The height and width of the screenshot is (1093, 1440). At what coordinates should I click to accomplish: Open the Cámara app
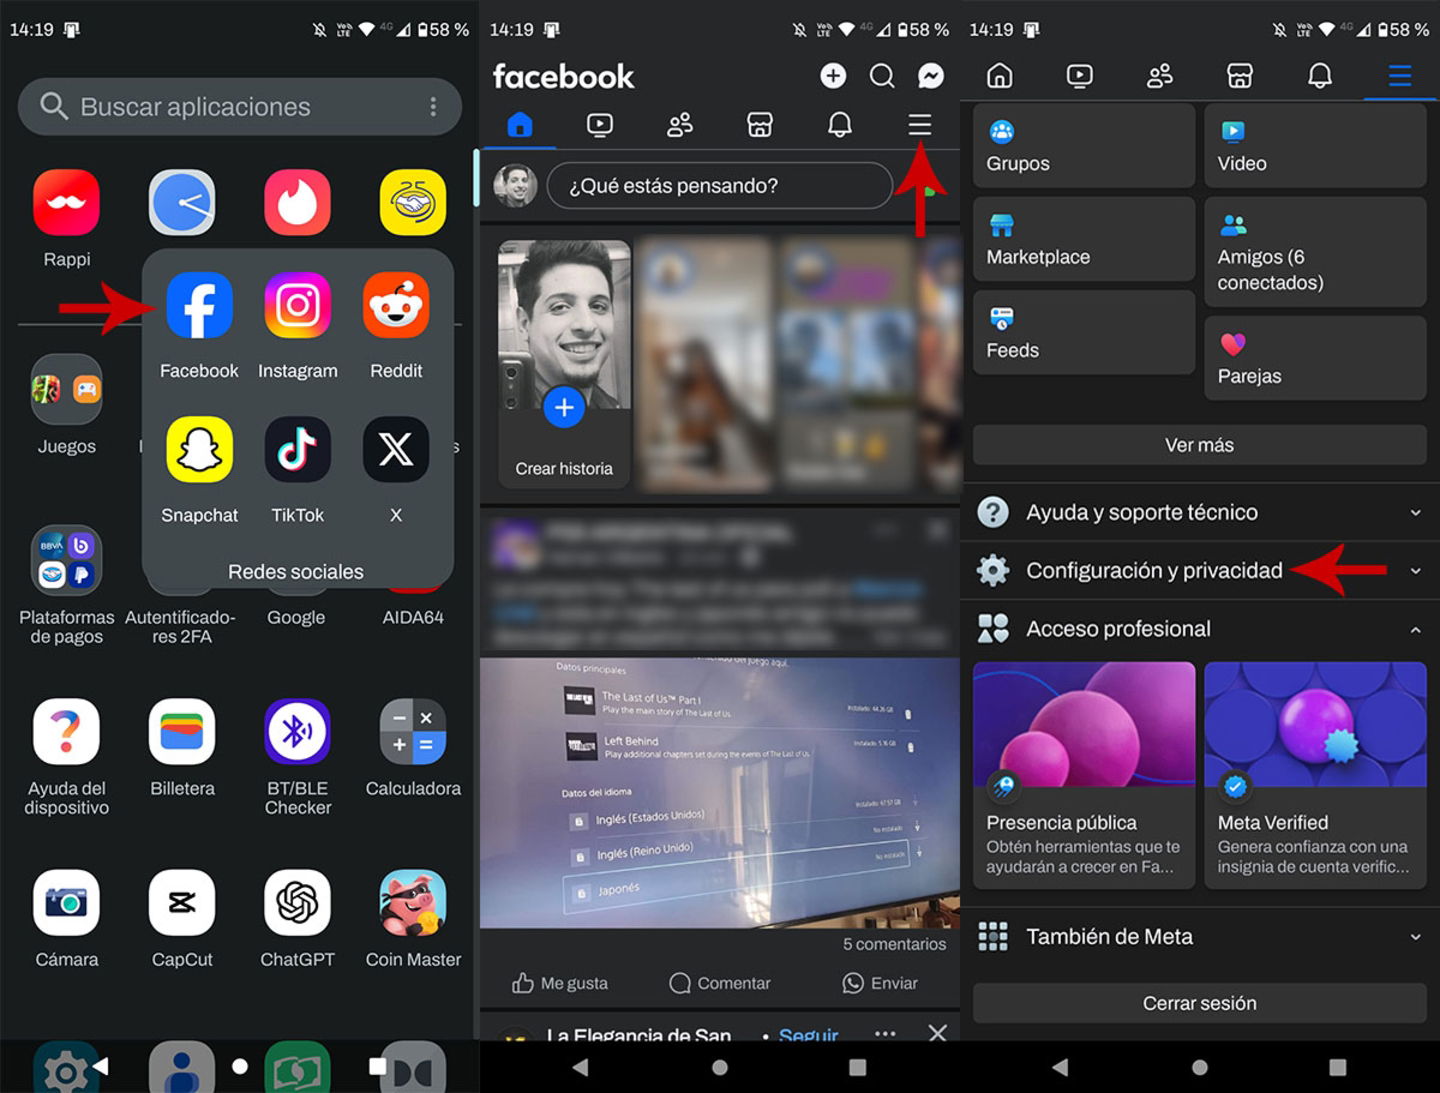(x=66, y=902)
